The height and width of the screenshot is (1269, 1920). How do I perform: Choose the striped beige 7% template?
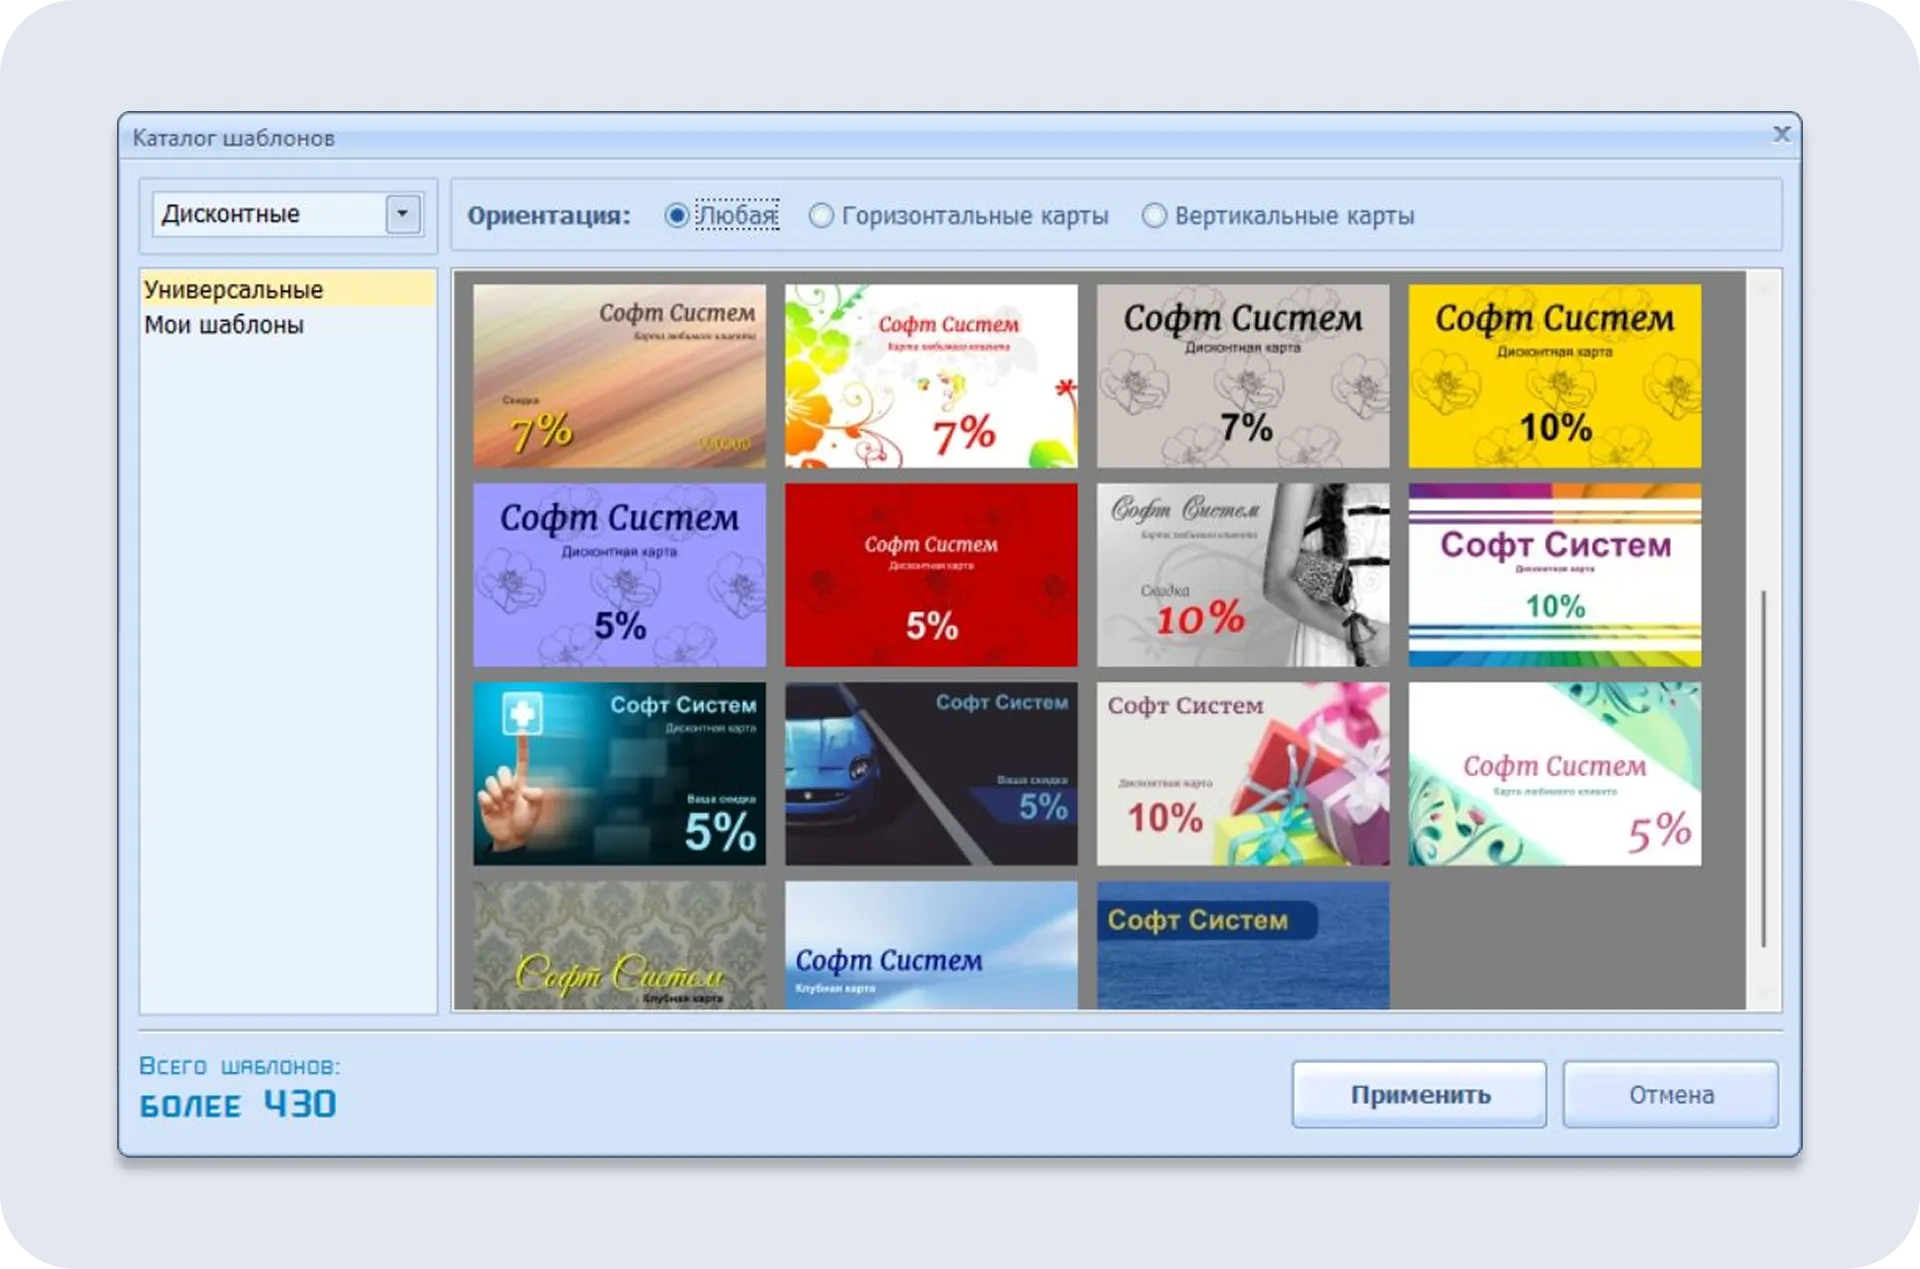pos(620,376)
